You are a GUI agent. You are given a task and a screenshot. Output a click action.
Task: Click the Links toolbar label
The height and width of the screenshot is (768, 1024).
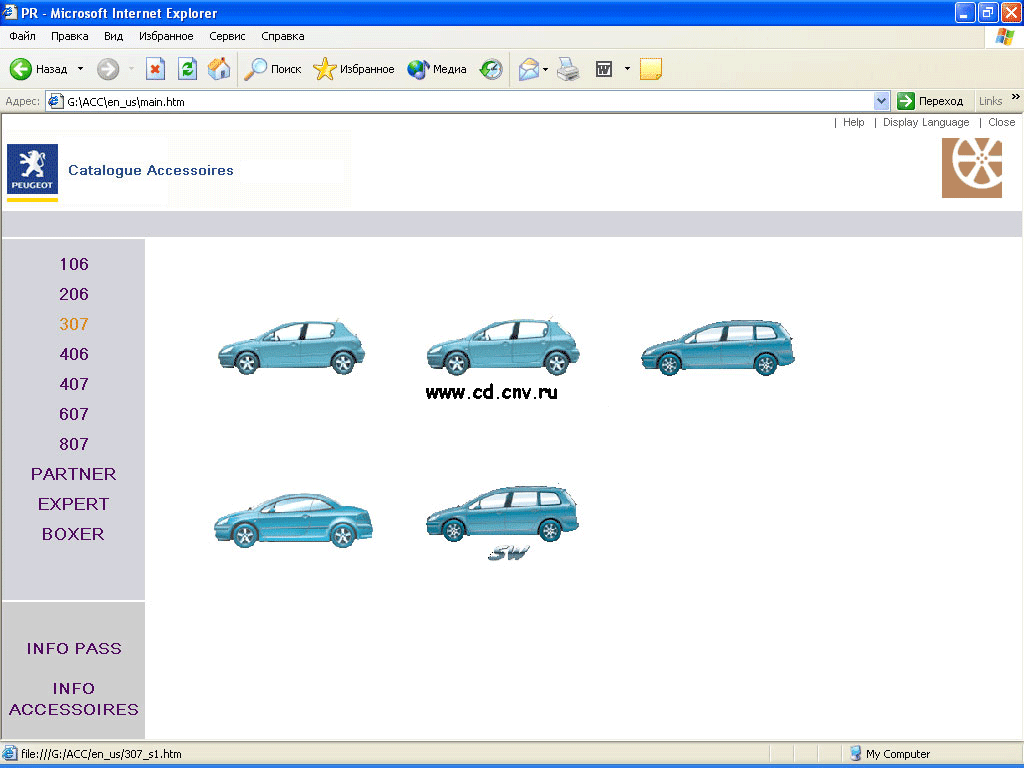click(x=990, y=101)
